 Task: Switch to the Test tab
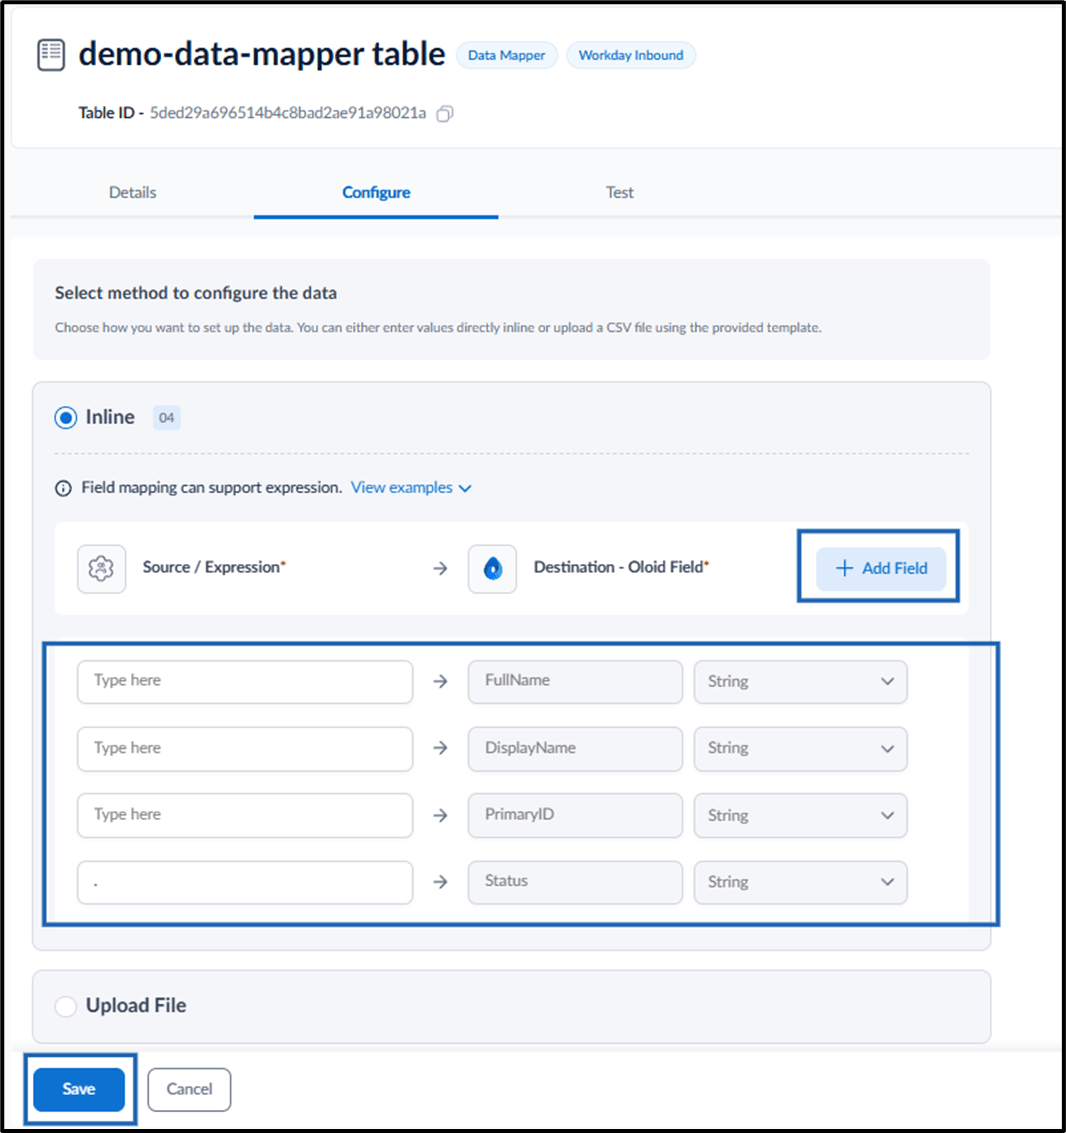click(x=619, y=192)
